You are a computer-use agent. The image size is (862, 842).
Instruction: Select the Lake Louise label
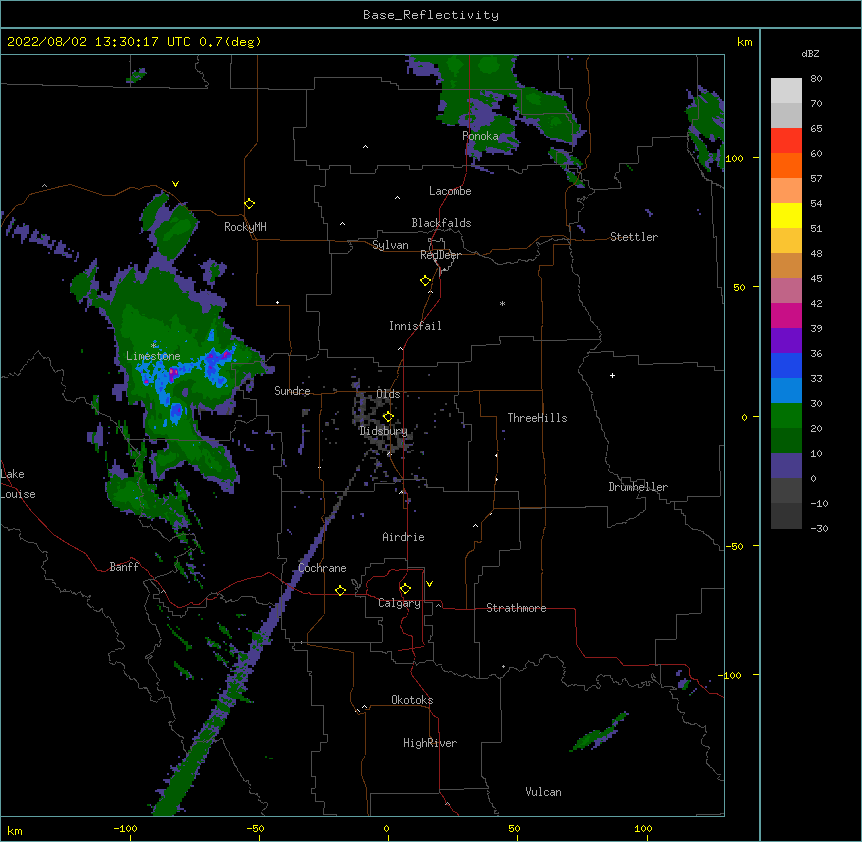(17, 484)
